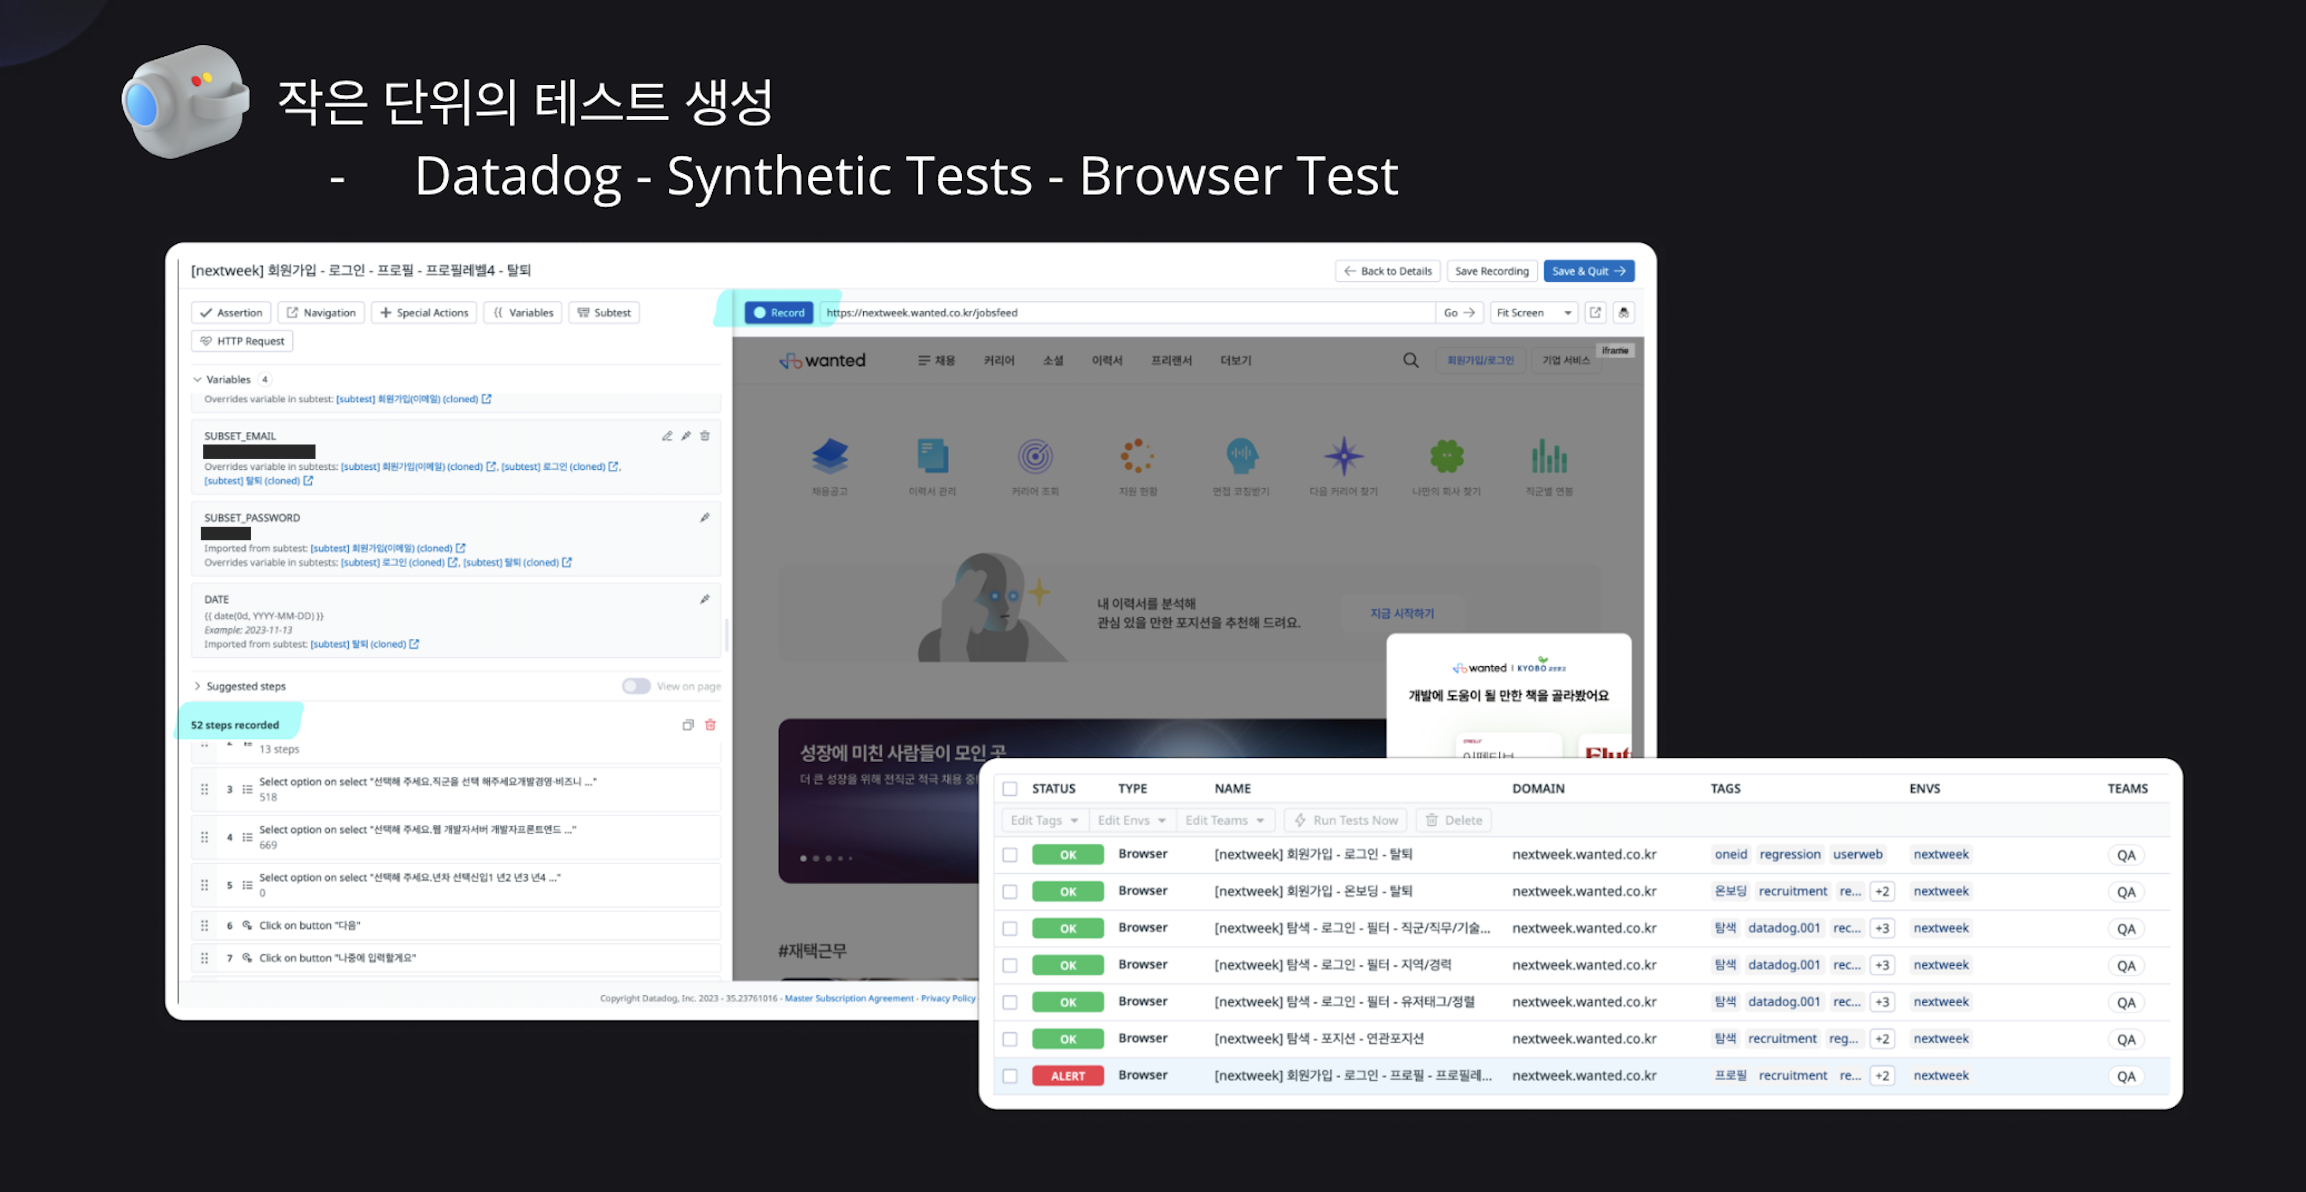
Task: Check the box for 필터 - 지역/경력 test
Action: coord(1010,966)
